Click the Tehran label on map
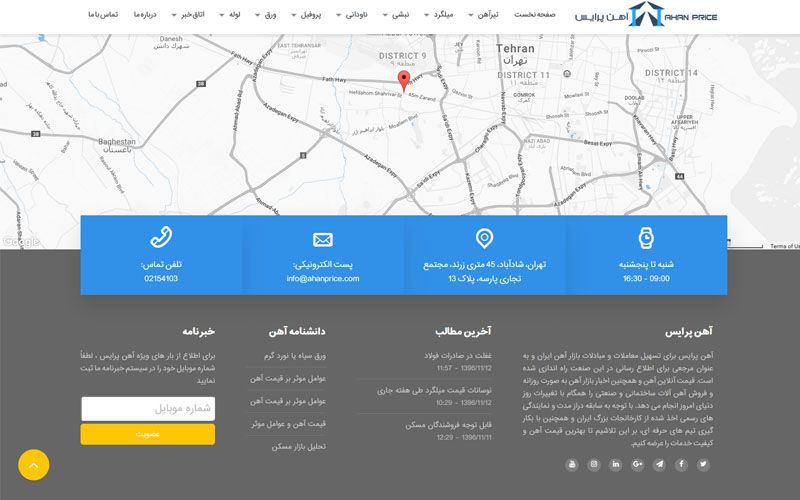The height and width of the screenshot is (500, 800). 515,49
